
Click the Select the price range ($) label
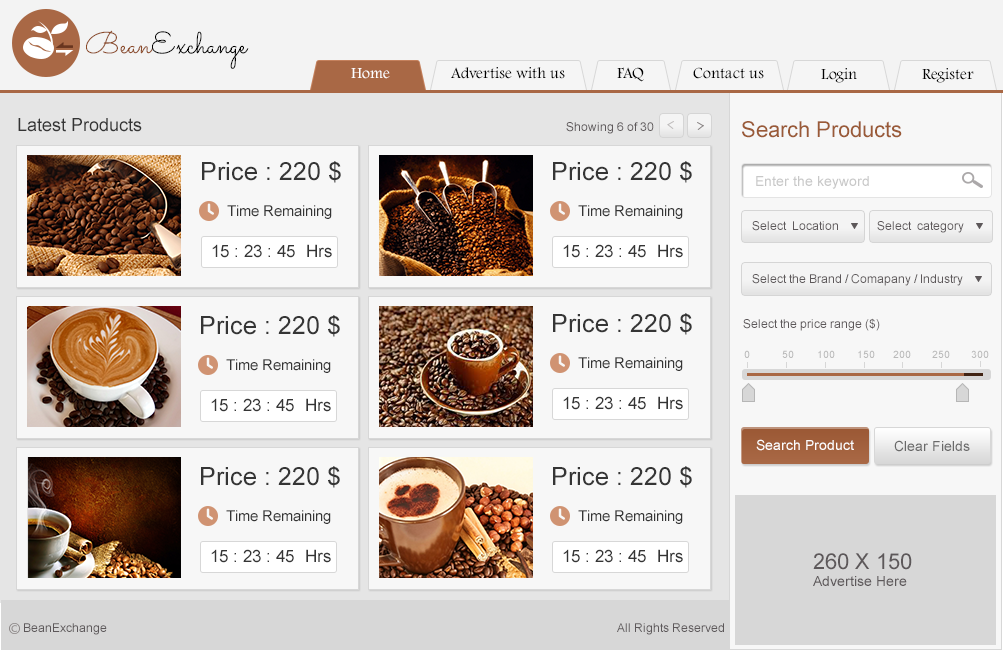pyautogui.click(x=811, y=324)
